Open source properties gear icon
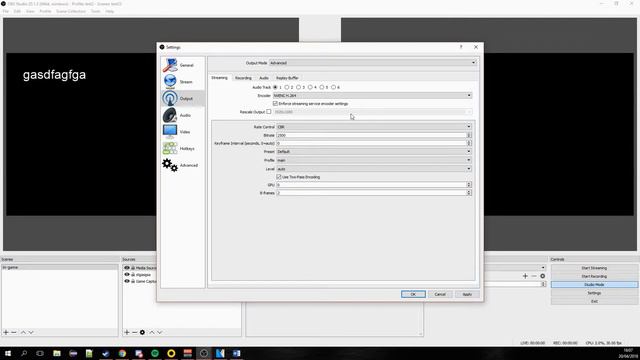The image size is (640, 360). click(x=142, y=332)
